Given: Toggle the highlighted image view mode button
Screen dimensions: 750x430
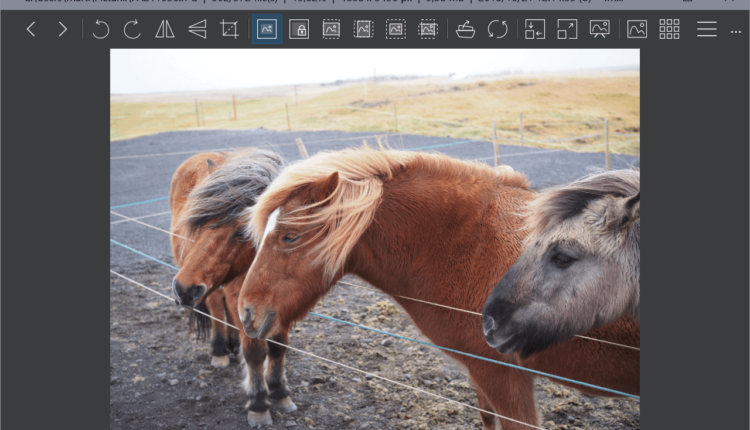Looking at the screenshot, I should tap(267, 30).
